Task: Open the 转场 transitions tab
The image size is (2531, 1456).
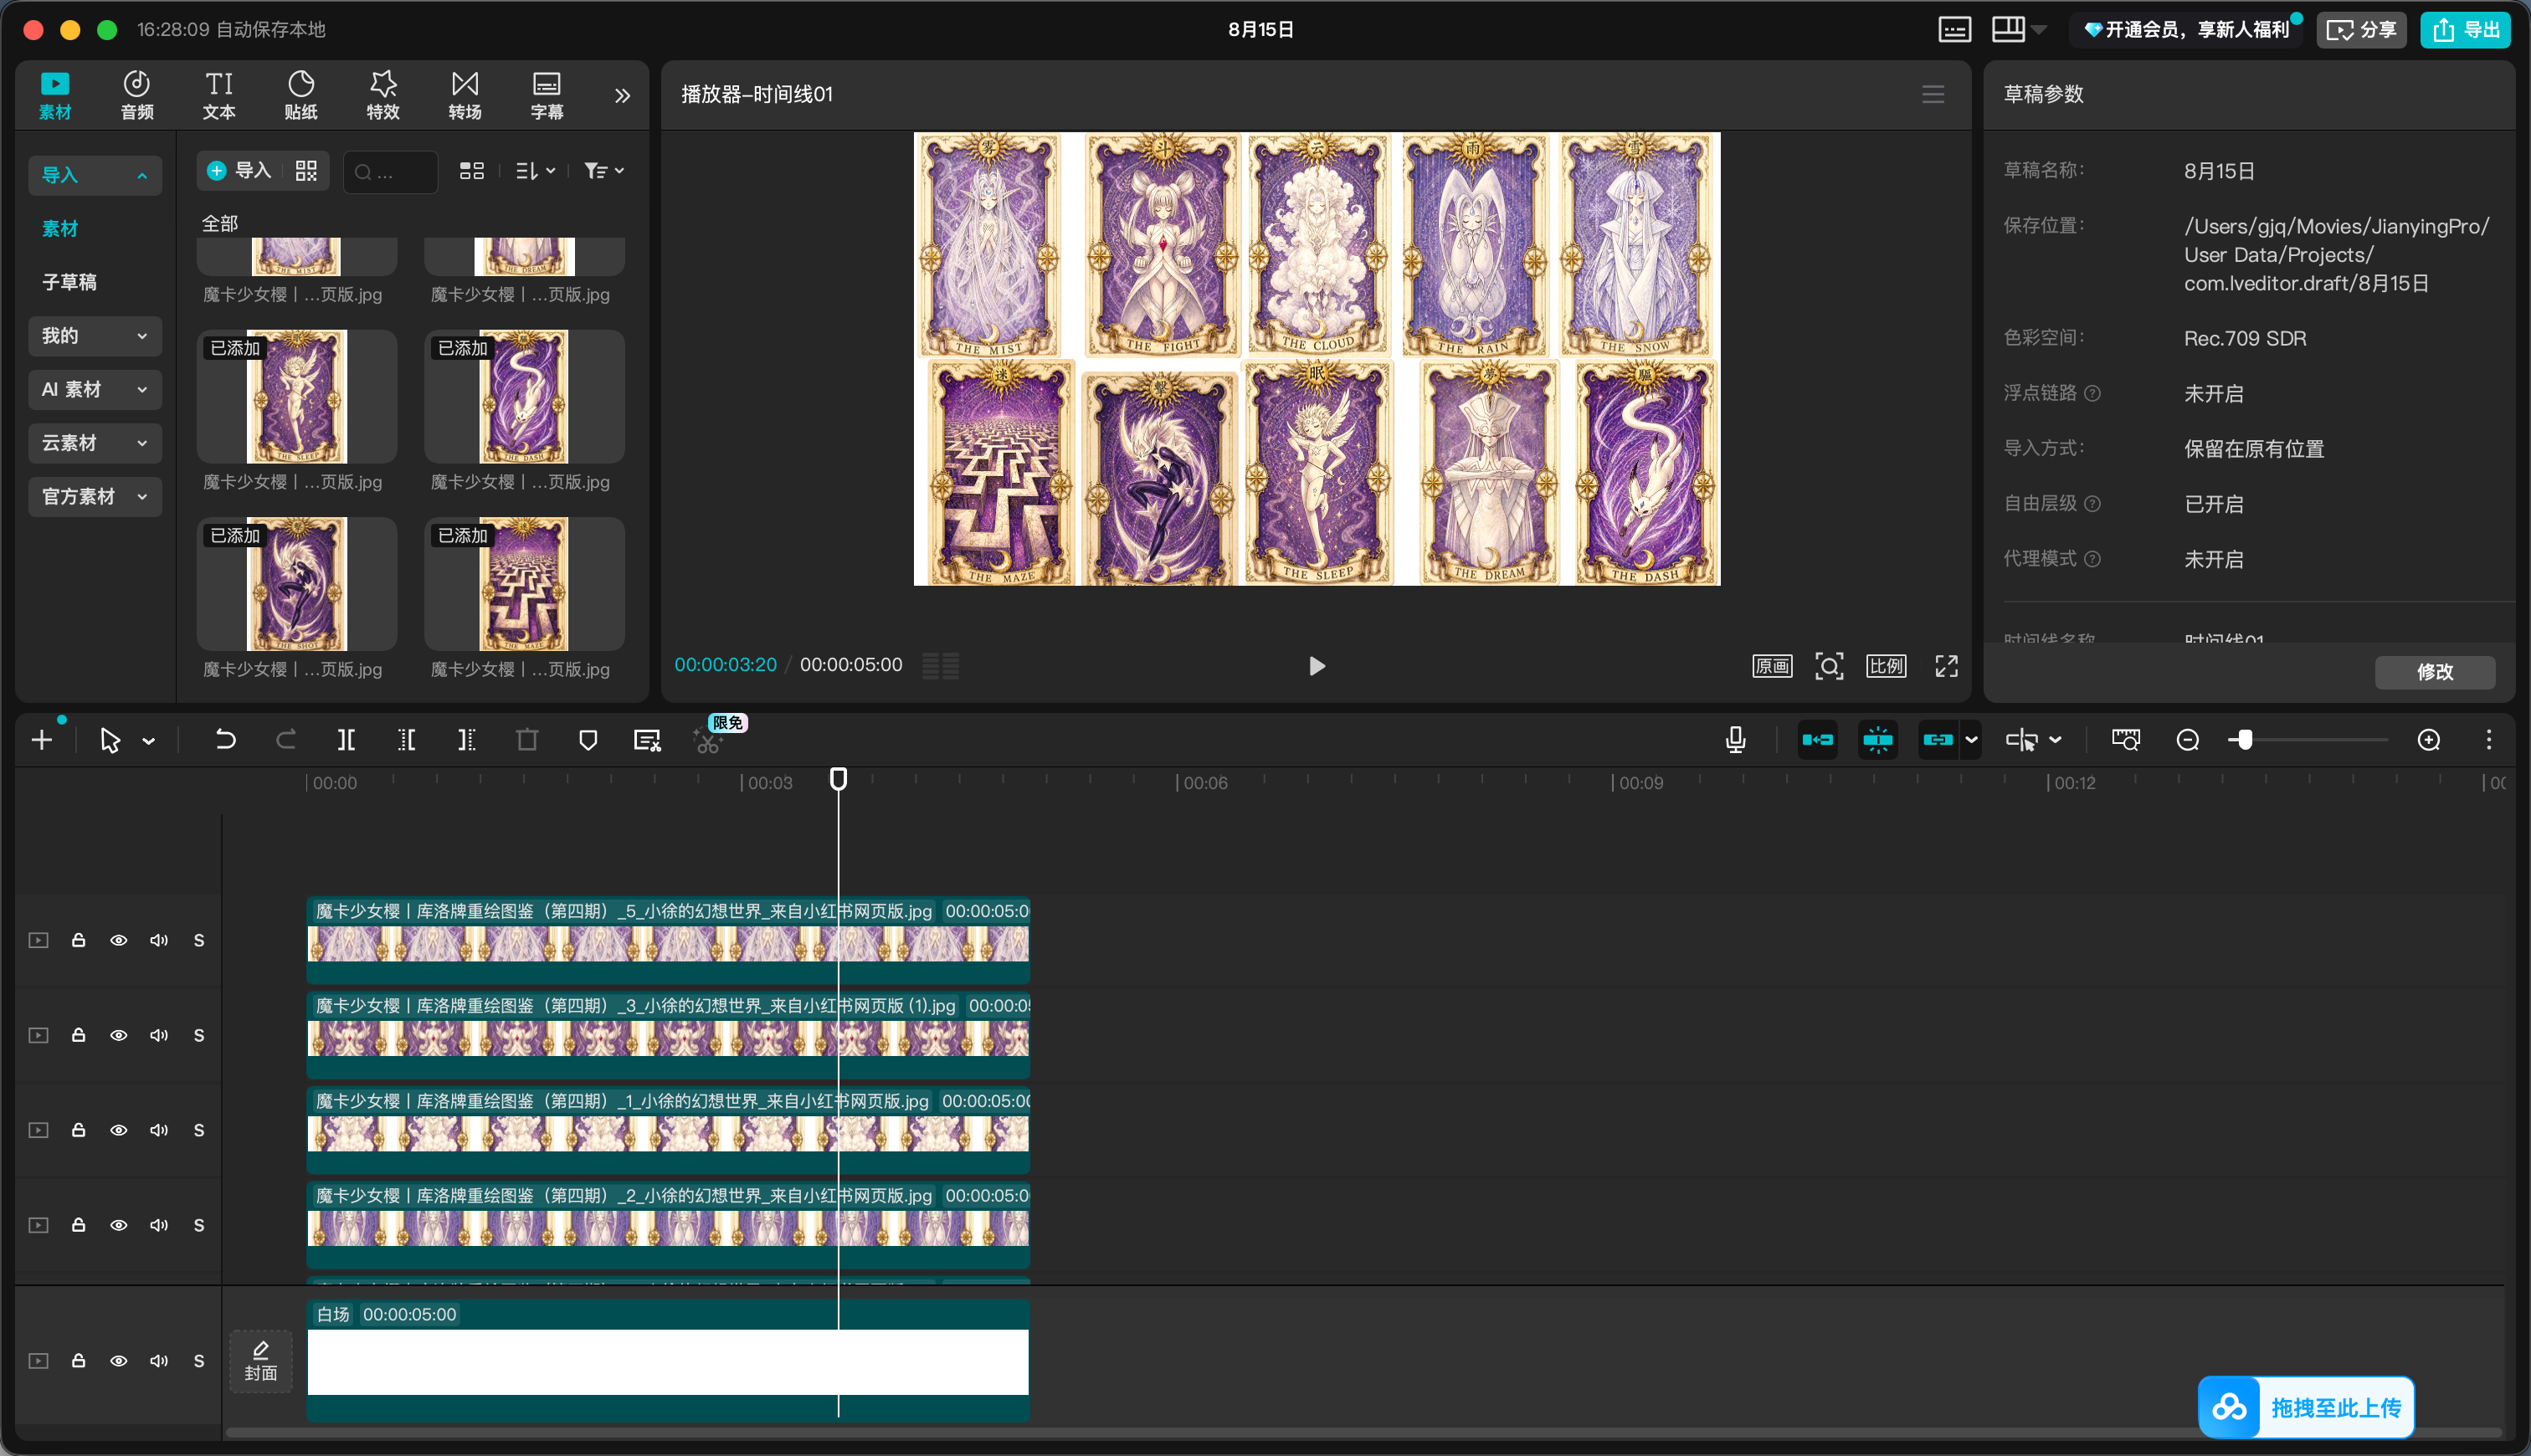Action: (465, 95)
